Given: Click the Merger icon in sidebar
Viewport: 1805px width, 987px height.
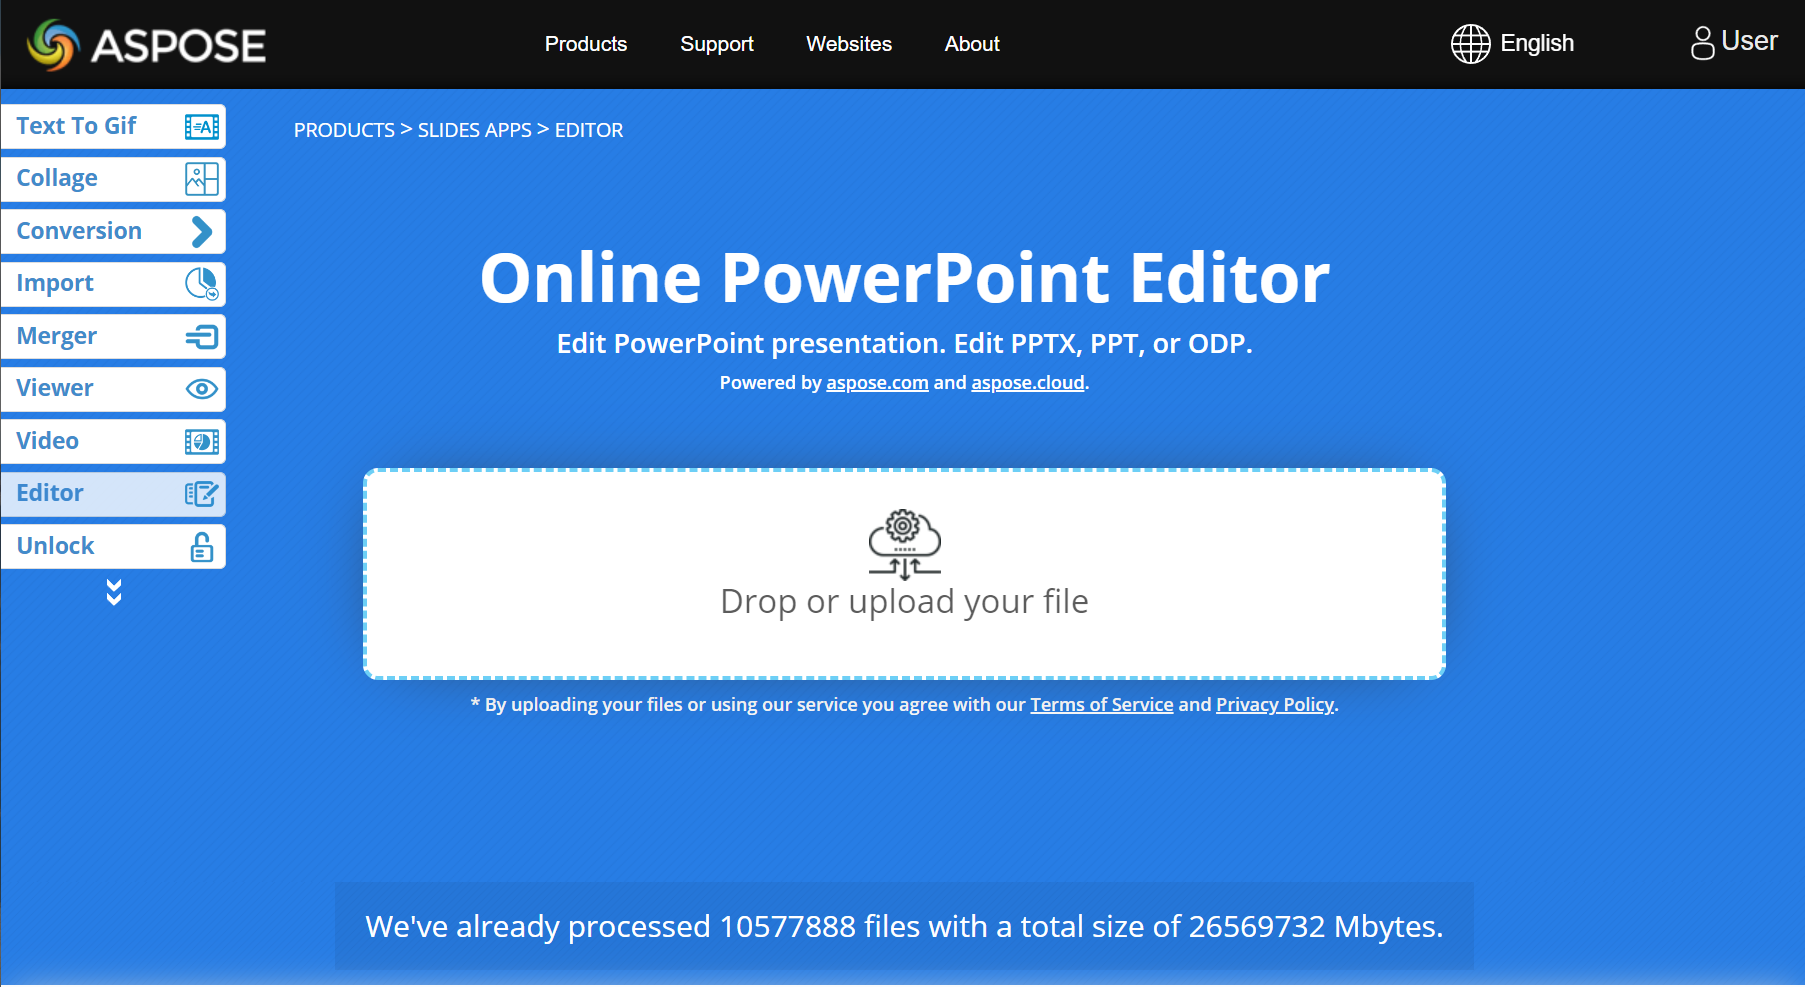Looking at the screenshot, I should click(201, 337).
